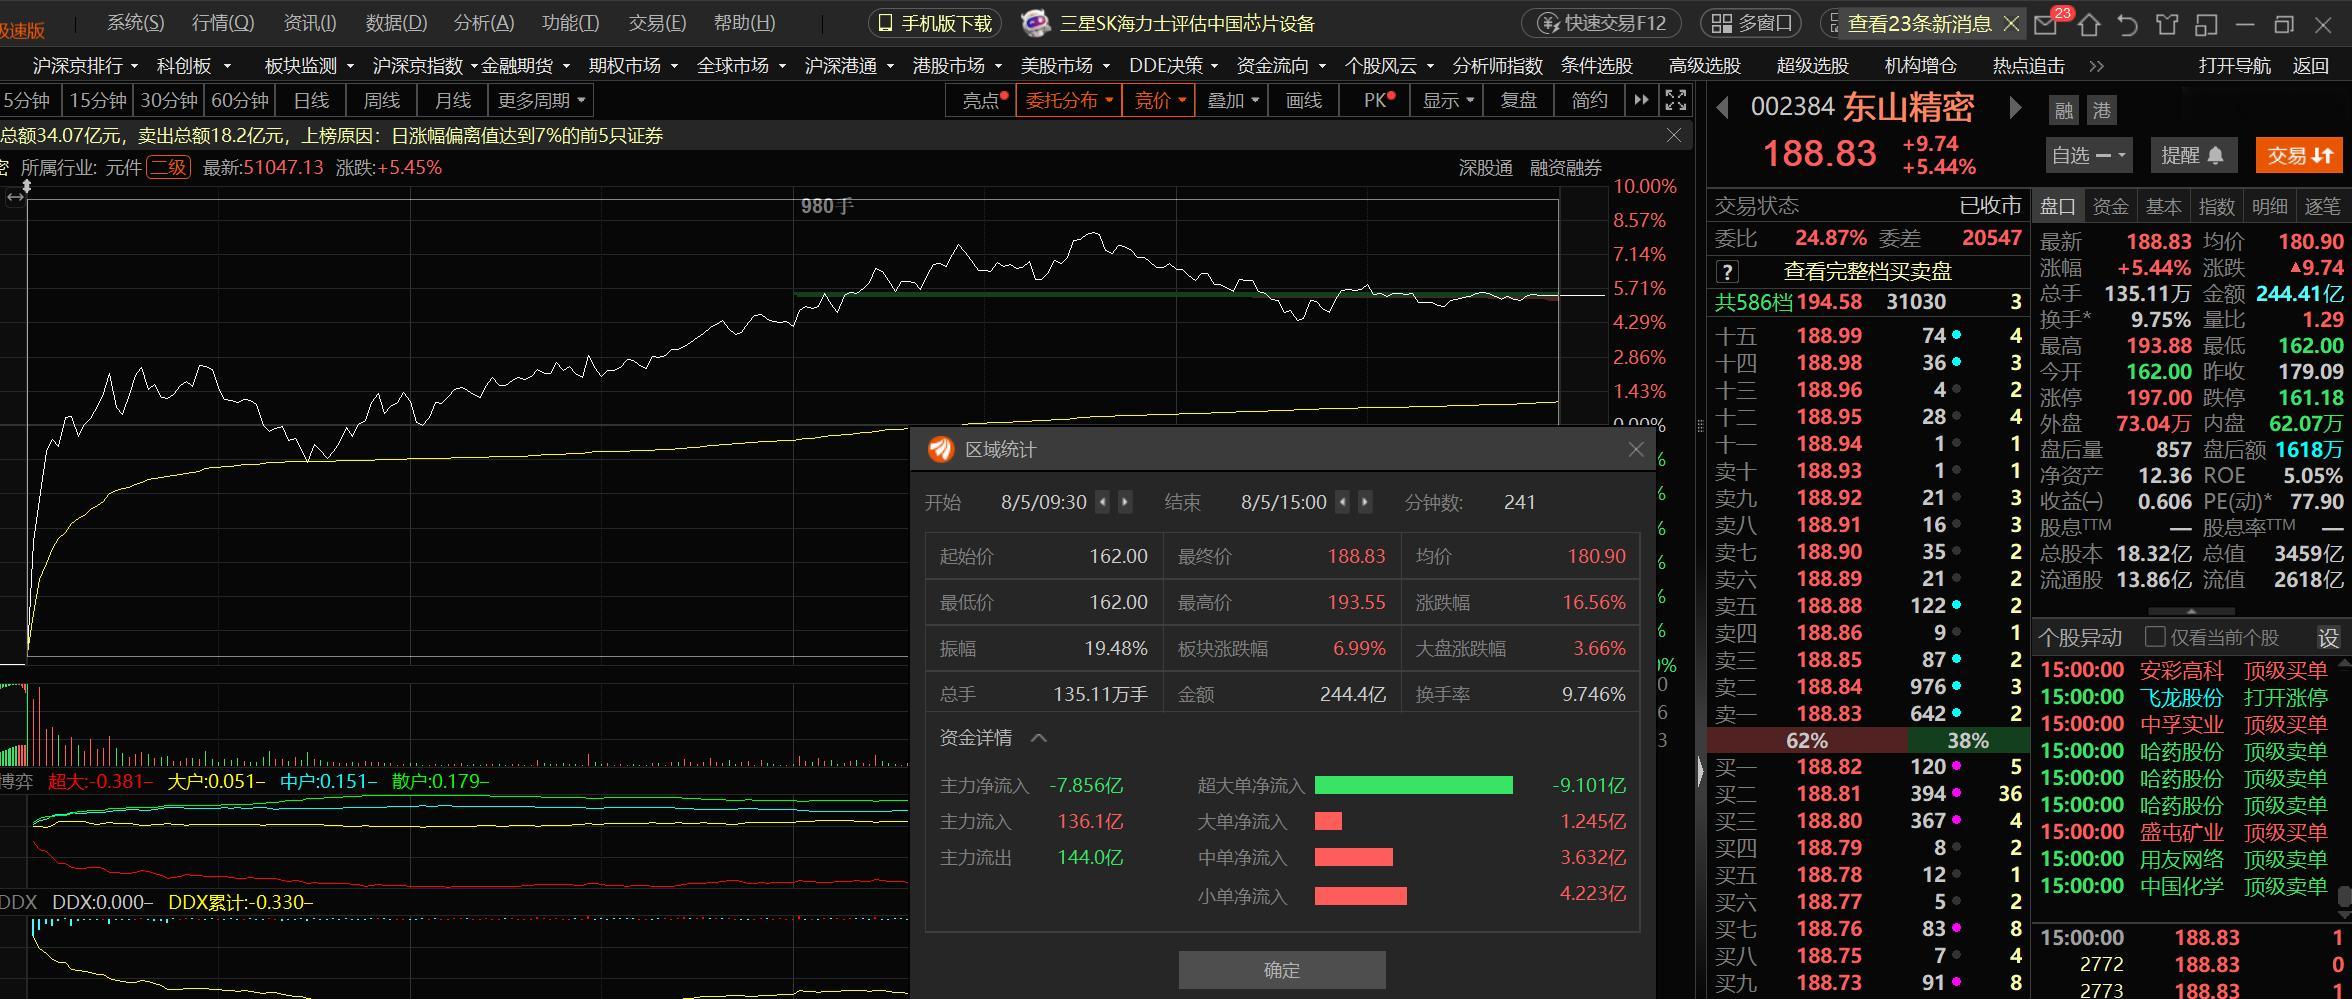
Task: Click 打开导航 link
Action: (x=2234, y=66)
